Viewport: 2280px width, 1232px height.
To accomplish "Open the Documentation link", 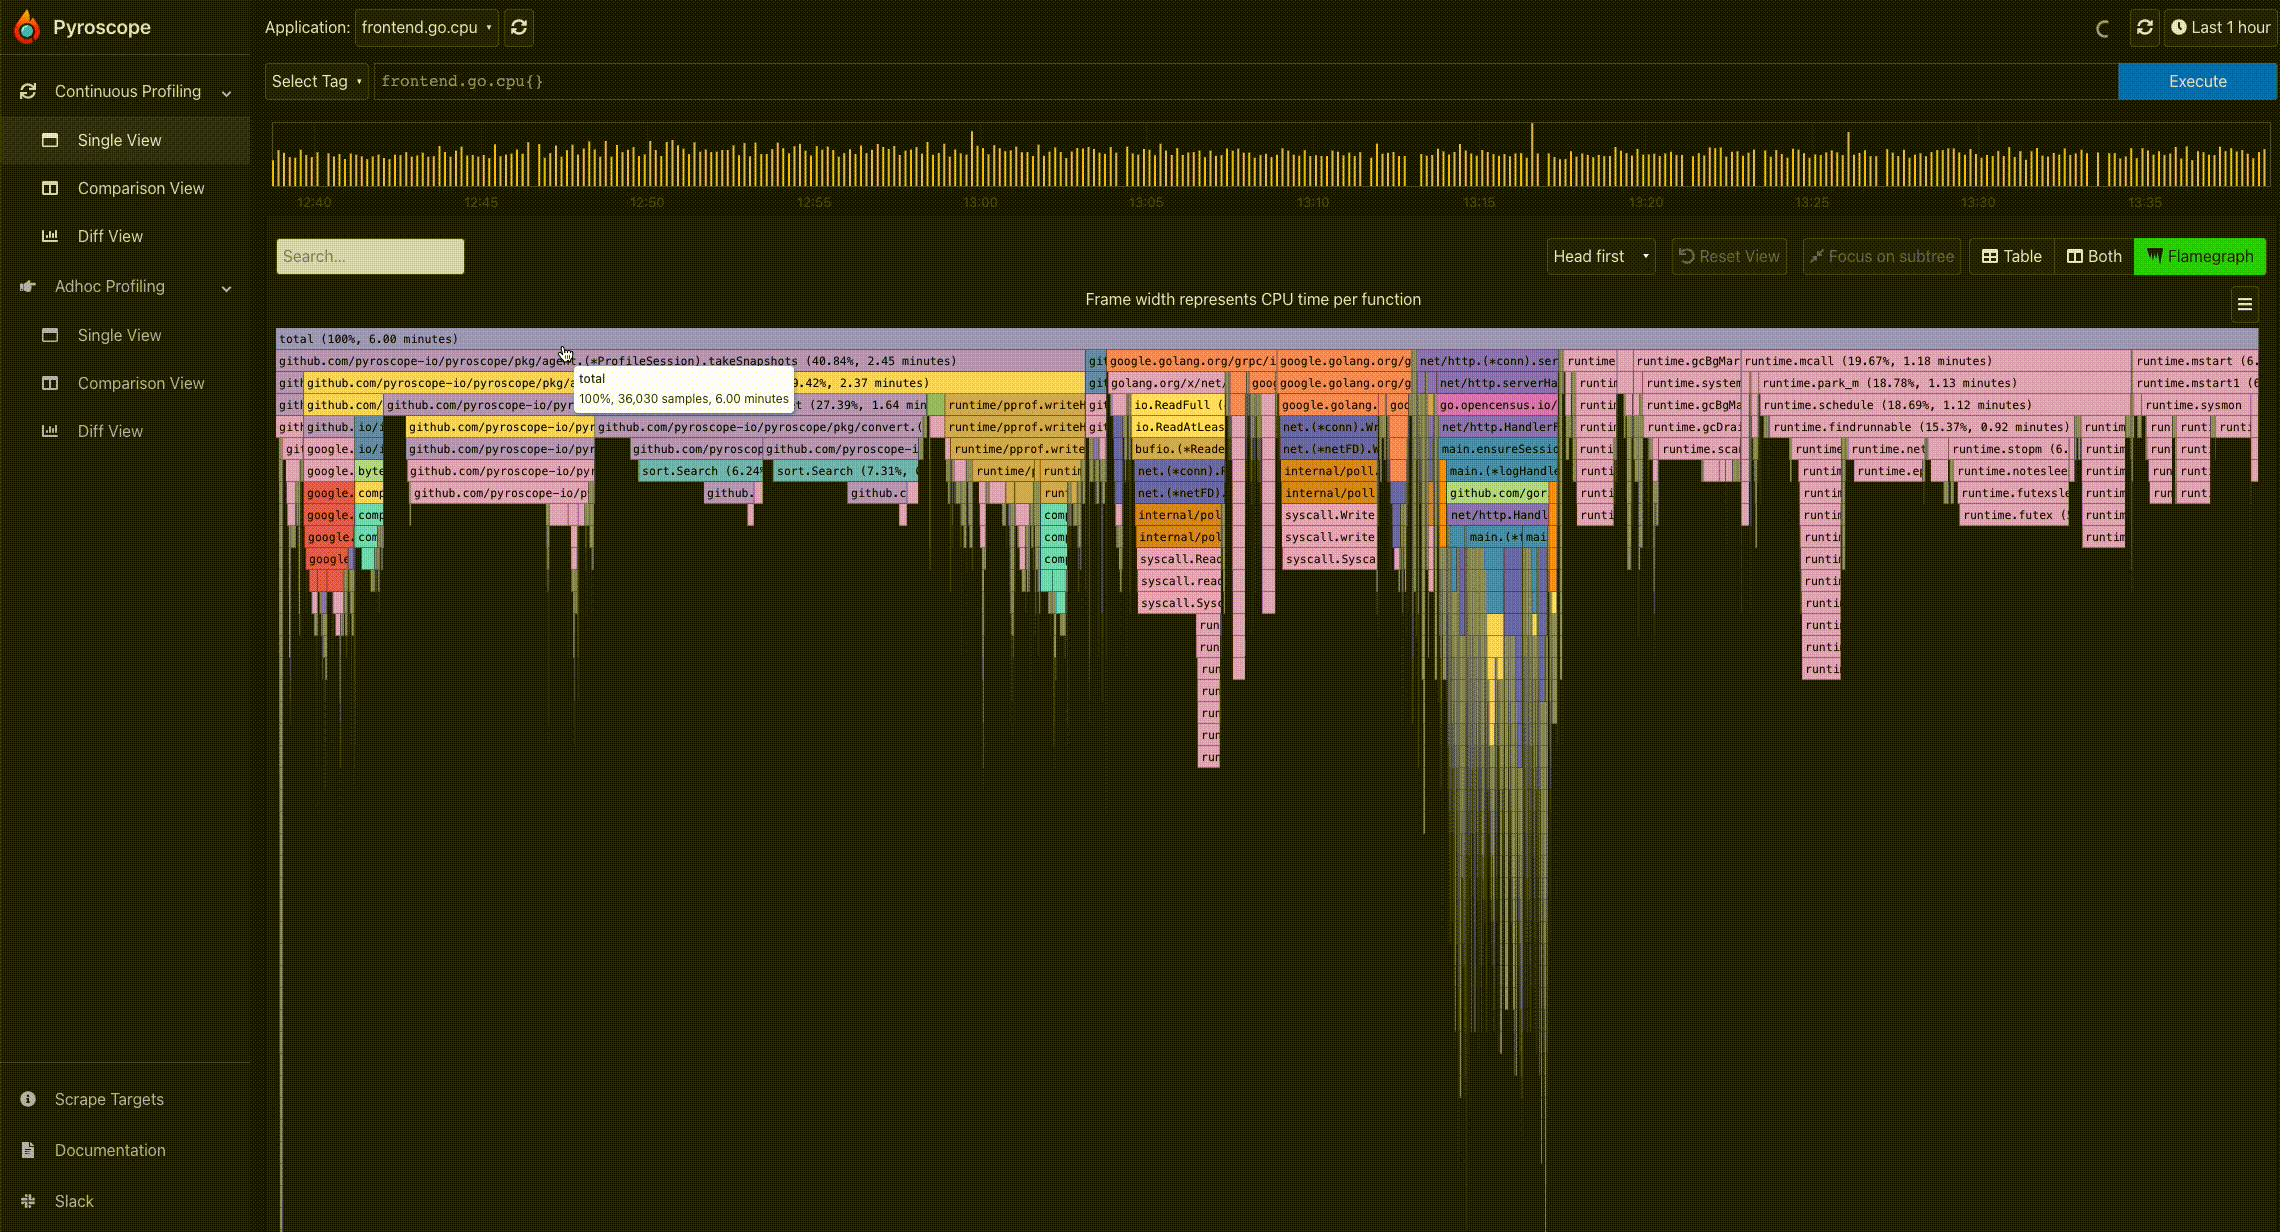I will click(x=110, y=1150).
